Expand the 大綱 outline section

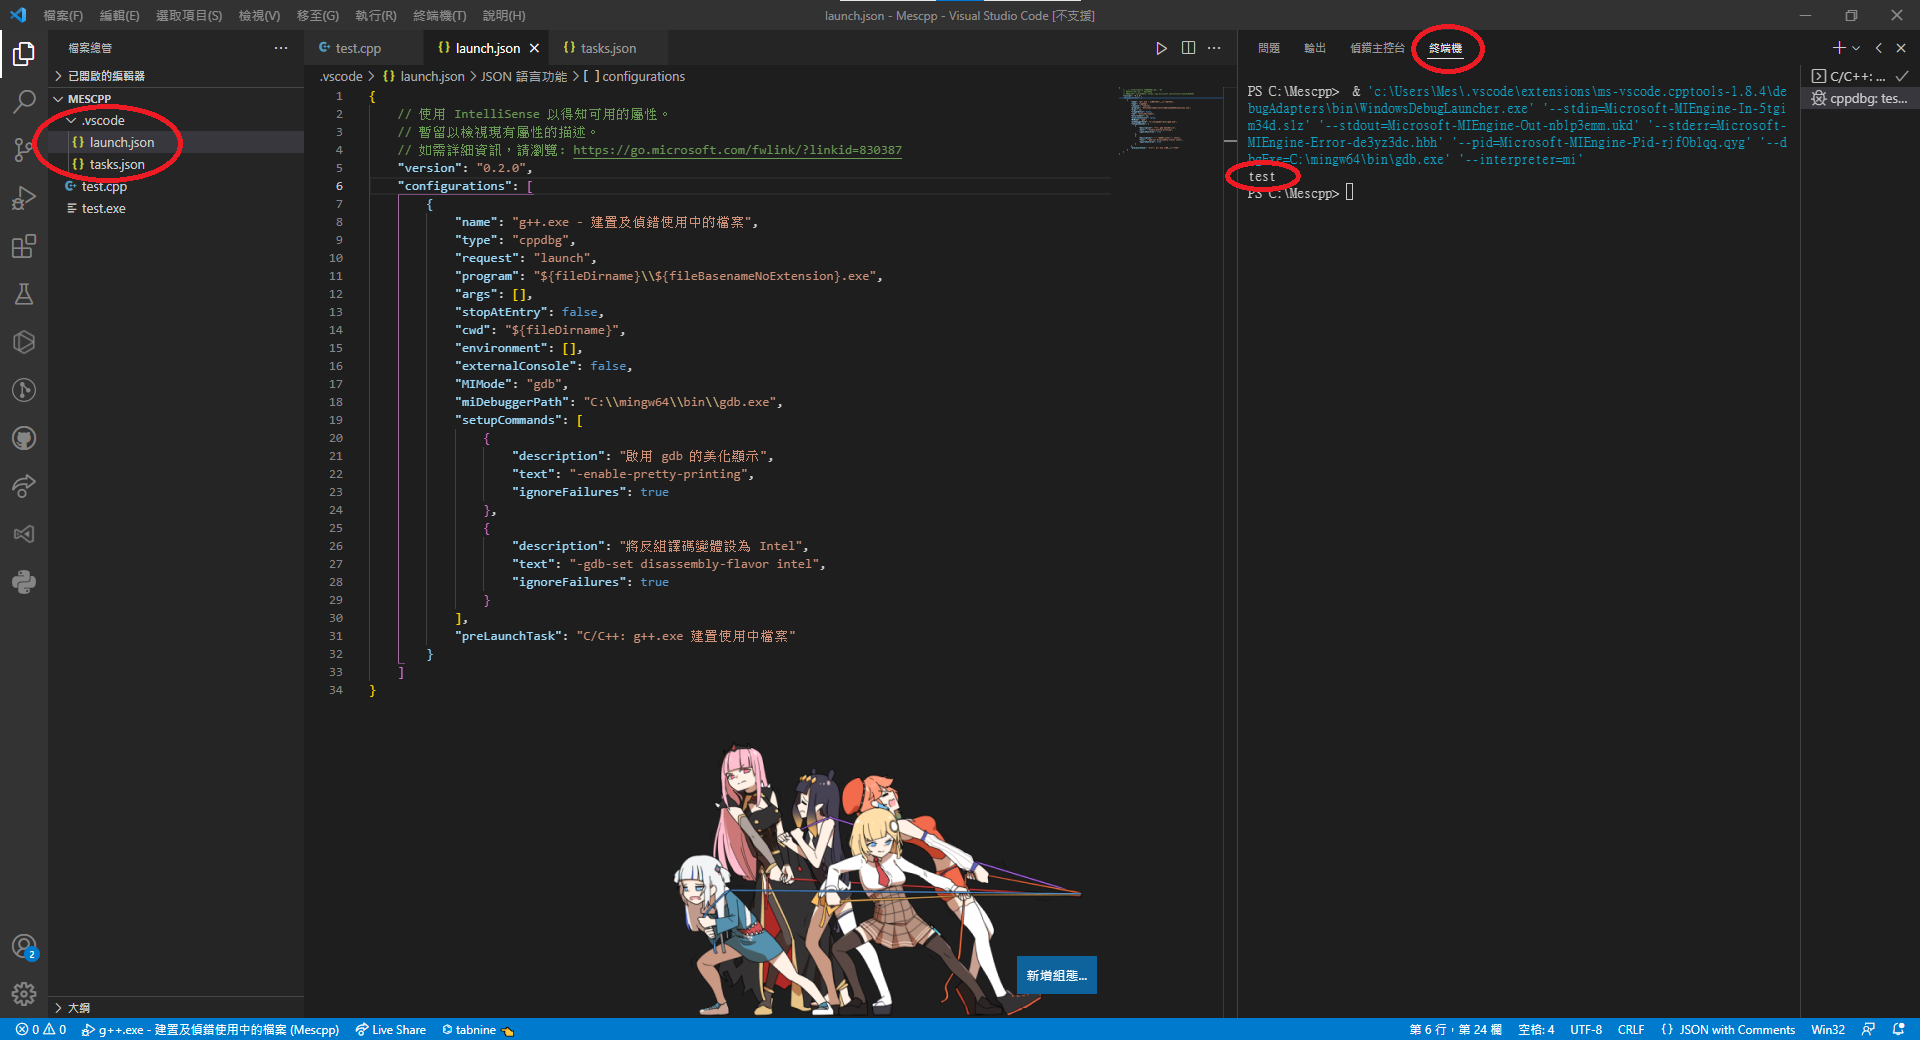tap(176, 1007)
